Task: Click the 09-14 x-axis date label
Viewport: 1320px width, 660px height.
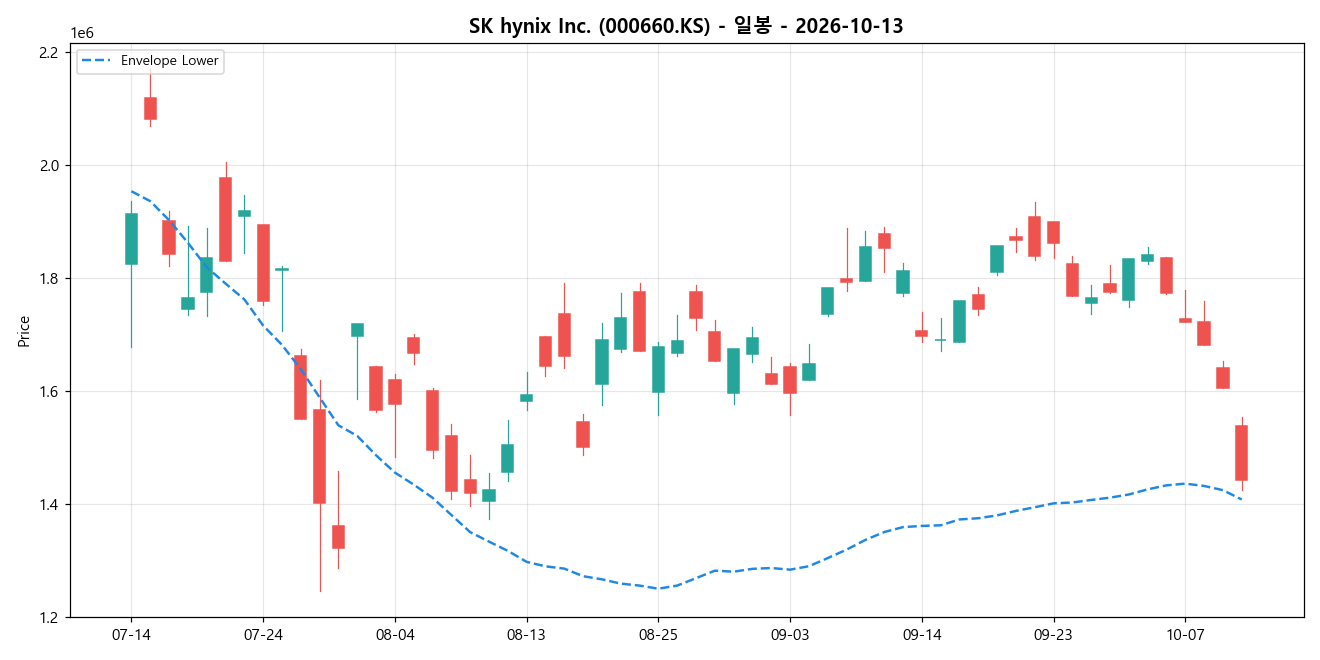Action: point(922,635)
